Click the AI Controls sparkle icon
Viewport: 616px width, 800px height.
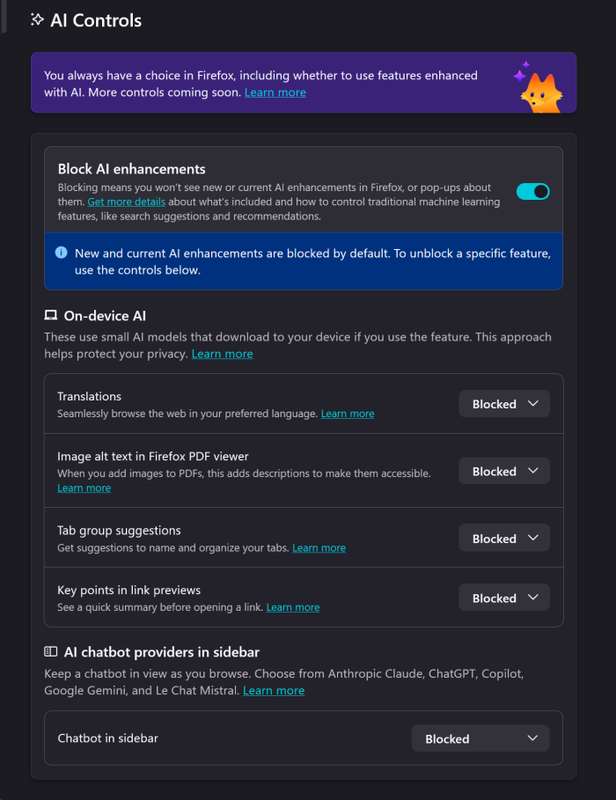pyautogui.click(x=37, y=20)
